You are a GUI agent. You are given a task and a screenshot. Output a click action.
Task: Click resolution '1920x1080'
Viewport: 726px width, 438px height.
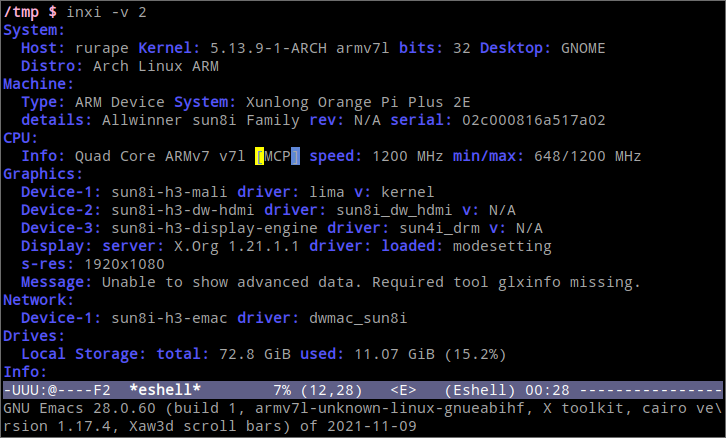(x=124, y=264)
